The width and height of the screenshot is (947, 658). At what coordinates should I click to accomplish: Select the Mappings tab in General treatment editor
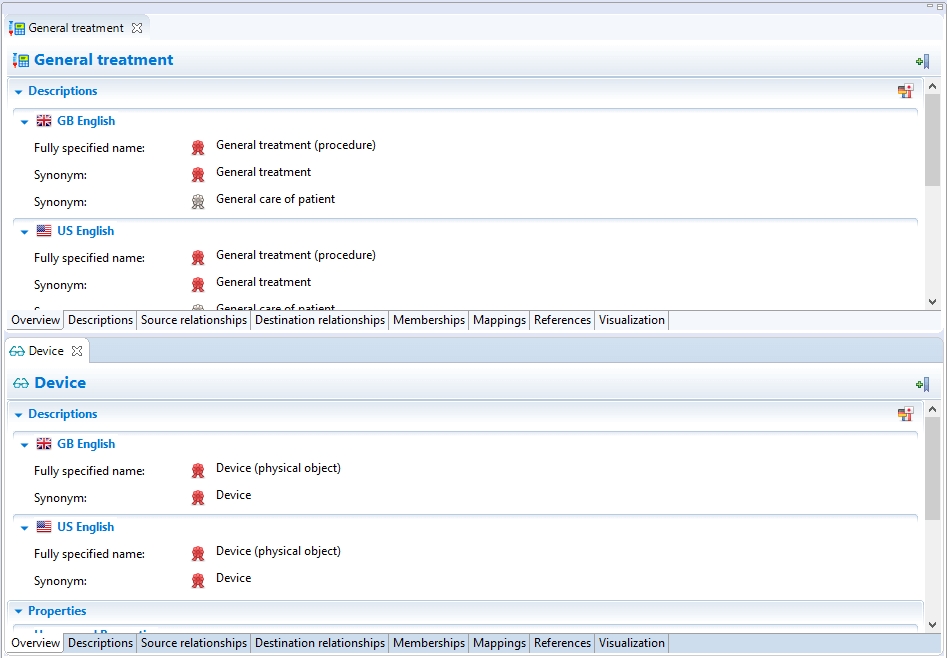click(499, 320)
